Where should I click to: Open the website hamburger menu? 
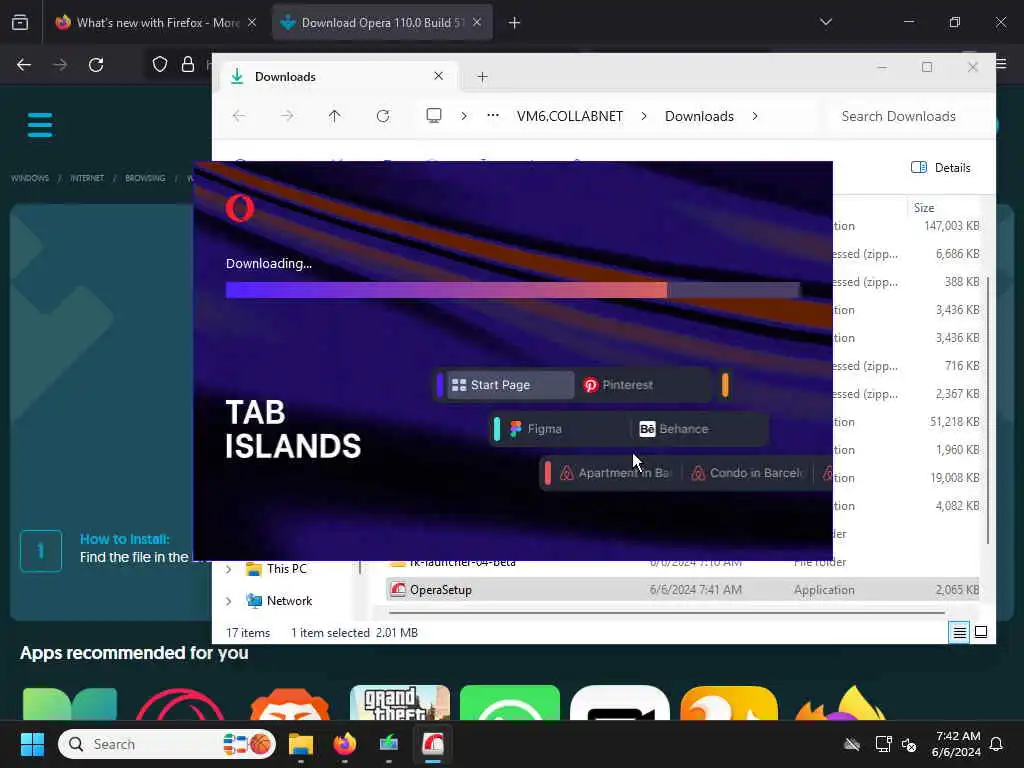tap(40, 125)
